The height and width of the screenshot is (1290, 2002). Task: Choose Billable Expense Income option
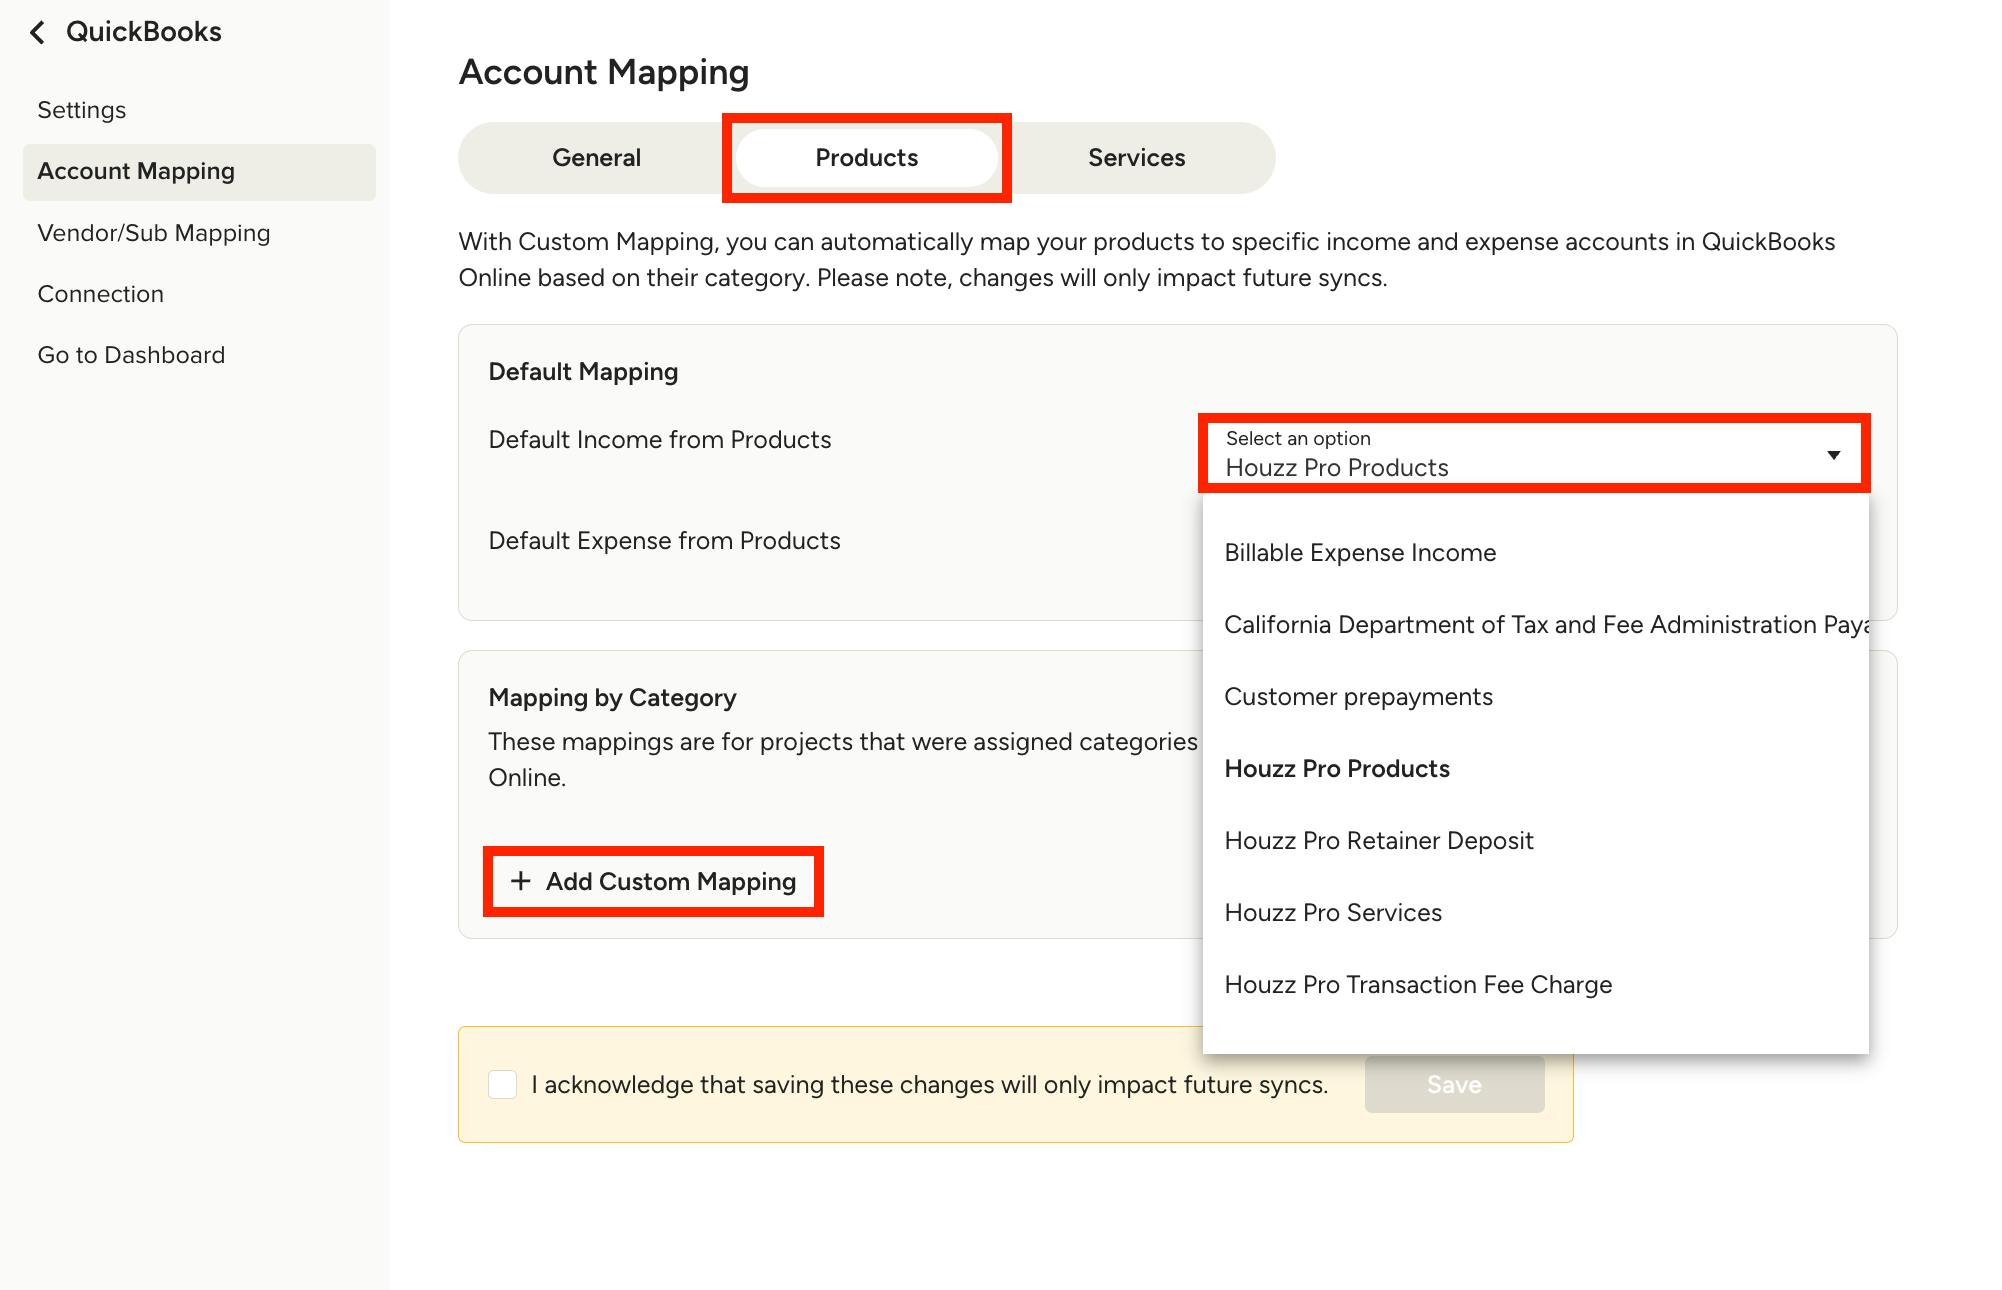1360,553
